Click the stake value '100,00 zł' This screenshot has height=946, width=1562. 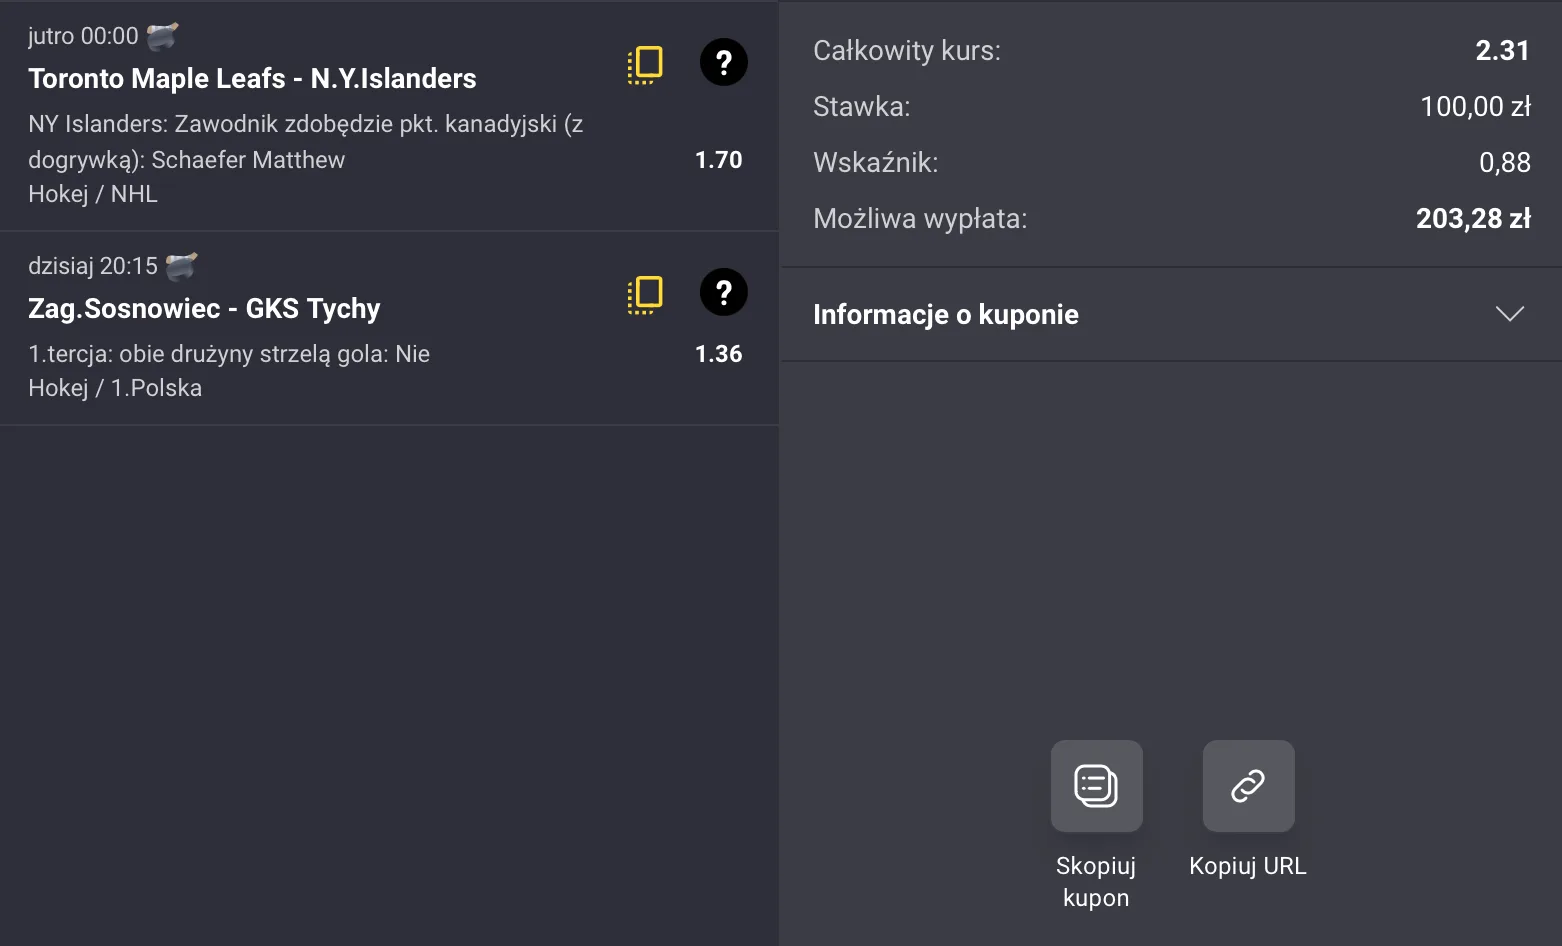[1475, 106]
